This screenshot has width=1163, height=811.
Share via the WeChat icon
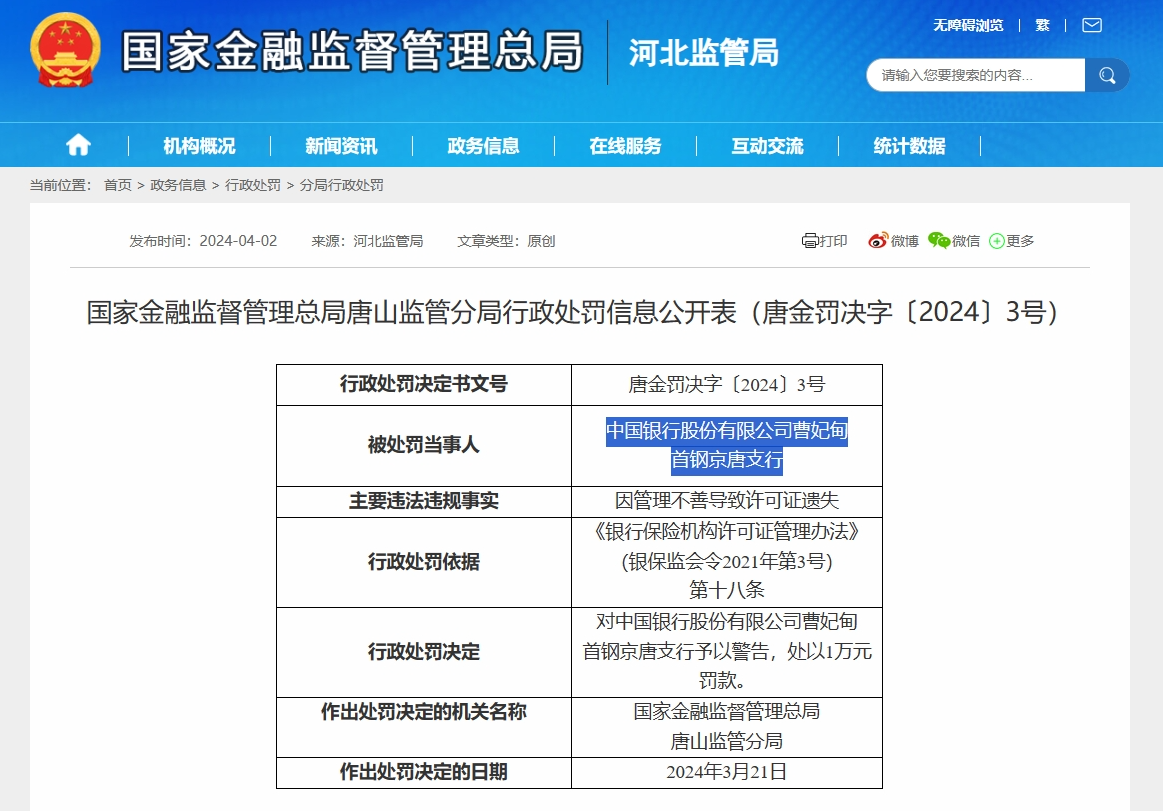(938, 240)
